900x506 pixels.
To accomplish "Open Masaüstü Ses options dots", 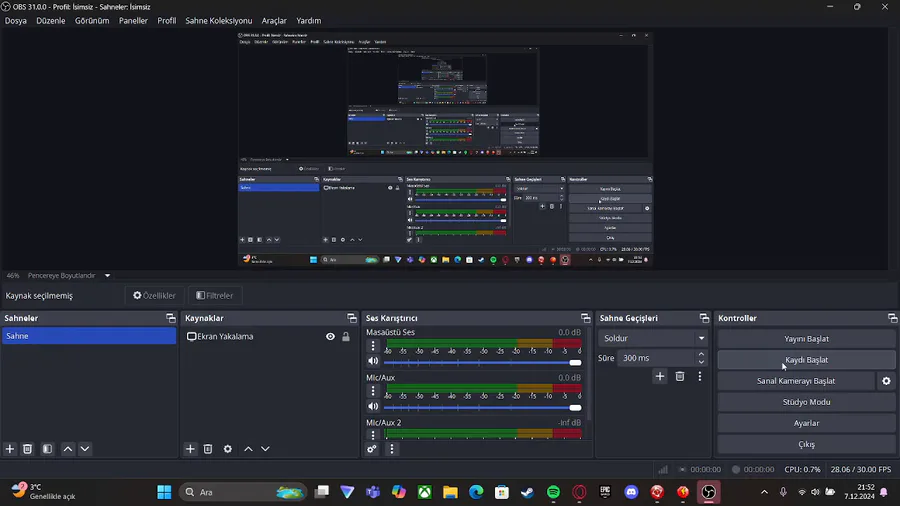I will pyautogui.click(x=373, y=345).
